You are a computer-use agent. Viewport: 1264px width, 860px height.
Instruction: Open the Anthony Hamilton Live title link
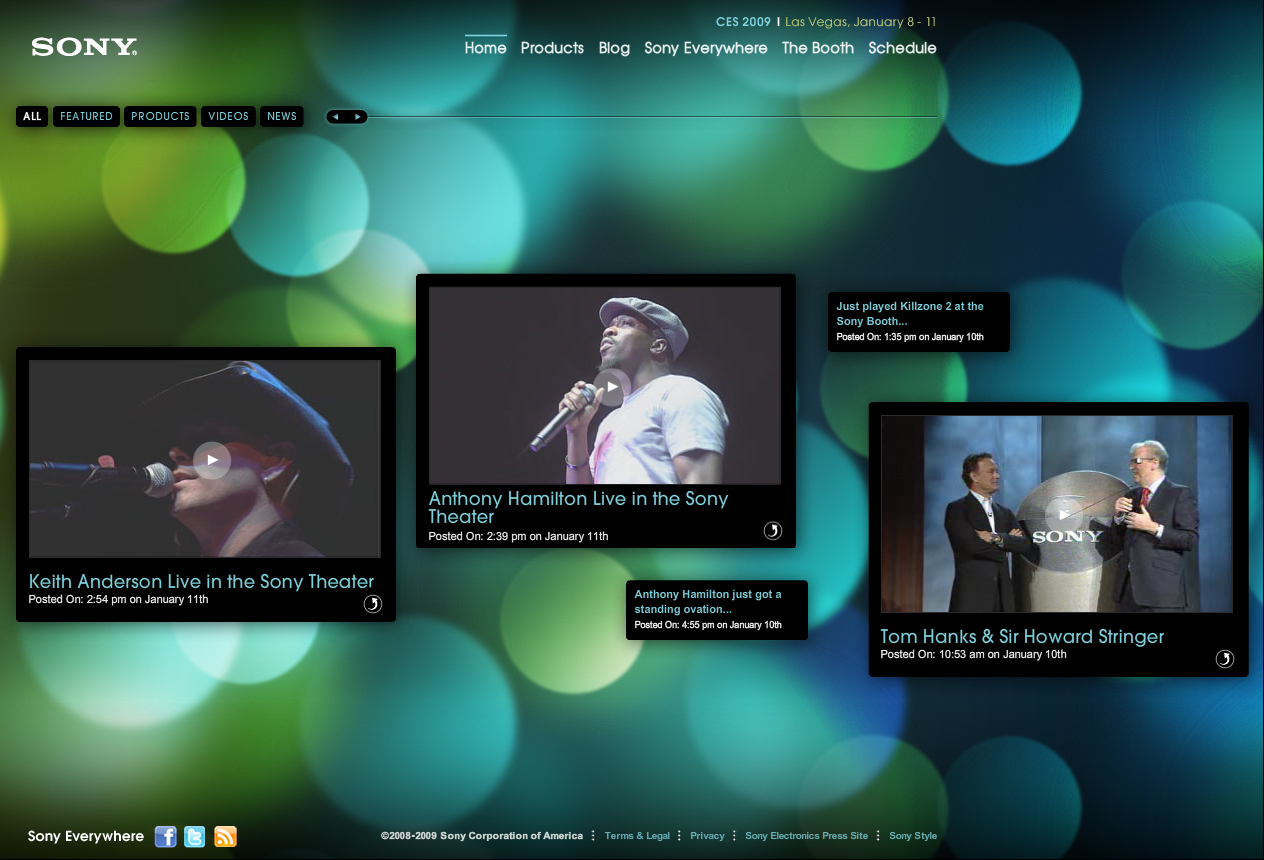(578, 507)
